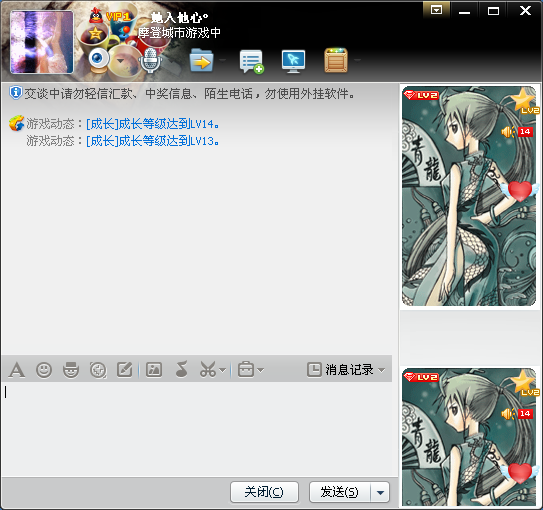Click the LV2 diamond badge on the upper QQ show
This screenshot has height=510, width=543.
coord(421,95)
